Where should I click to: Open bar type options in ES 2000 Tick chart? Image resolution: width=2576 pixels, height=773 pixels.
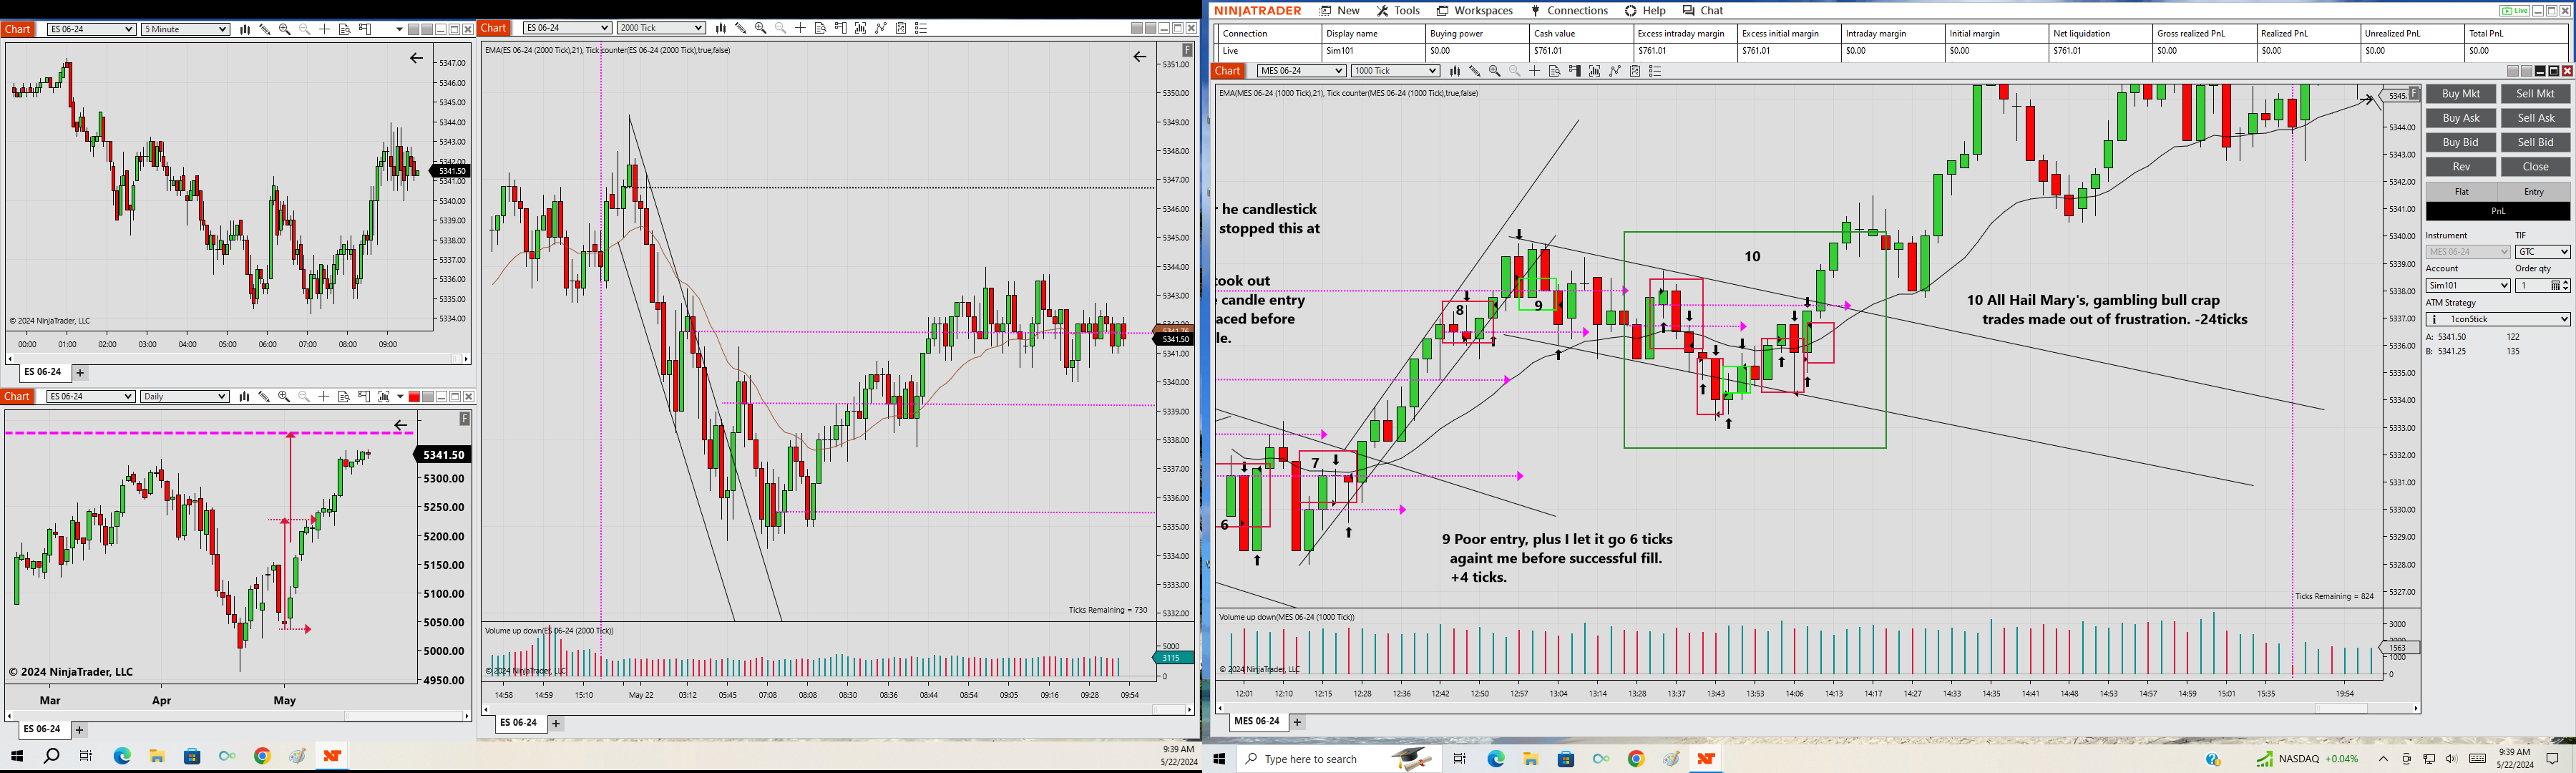(721, 28)
